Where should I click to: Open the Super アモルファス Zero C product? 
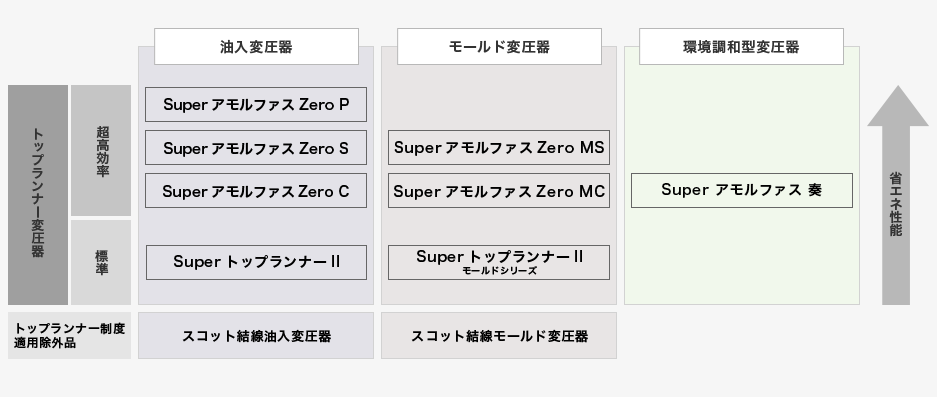[256, 191]
